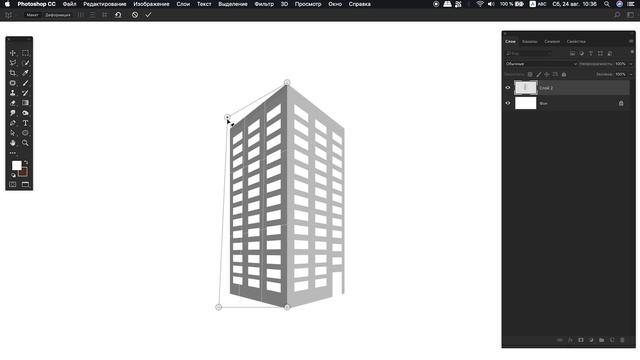
Task: Open the background brown color swatch
Action: [24, 172]
